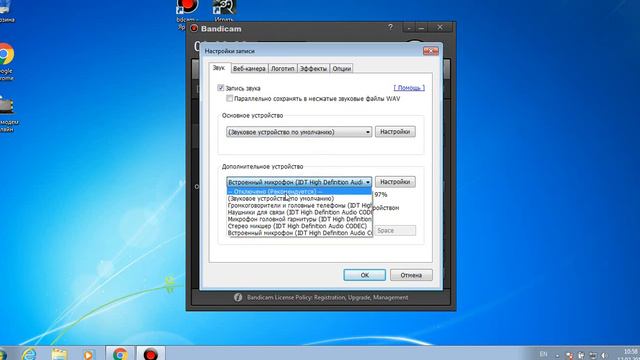Select (Звуковое устройство по умолчанию) in open list
The height and width of the screenshot is (360, 640).
[299, 198]
